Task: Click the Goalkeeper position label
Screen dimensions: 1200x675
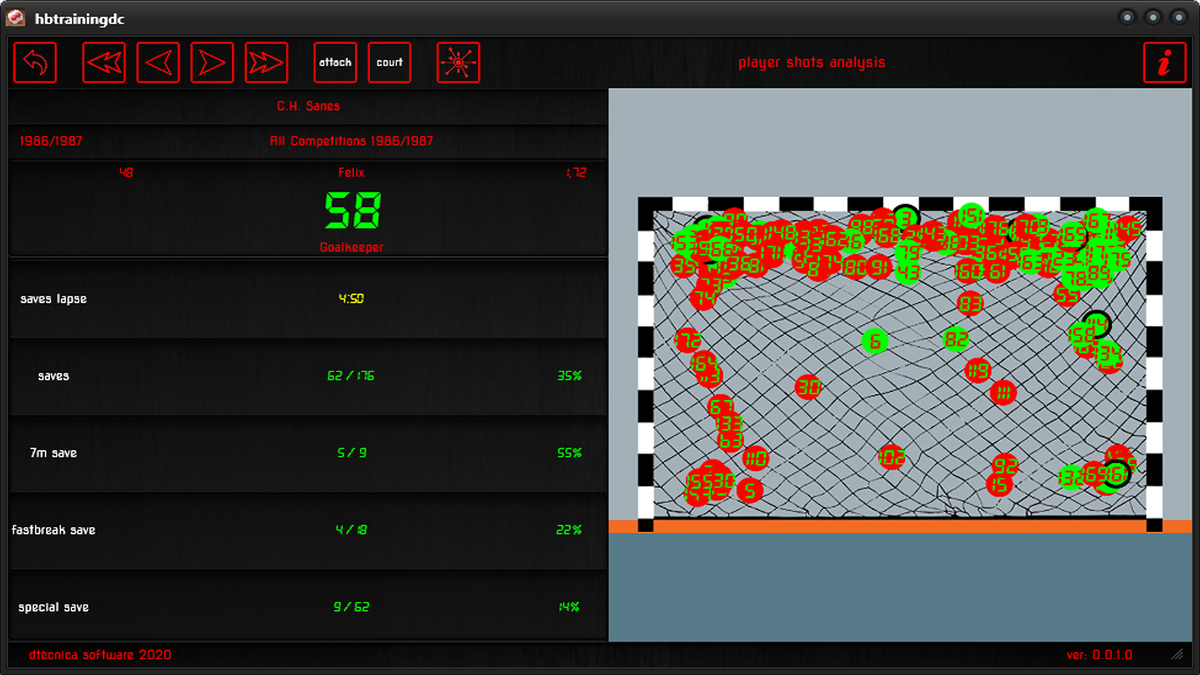Action: (351, 246)
